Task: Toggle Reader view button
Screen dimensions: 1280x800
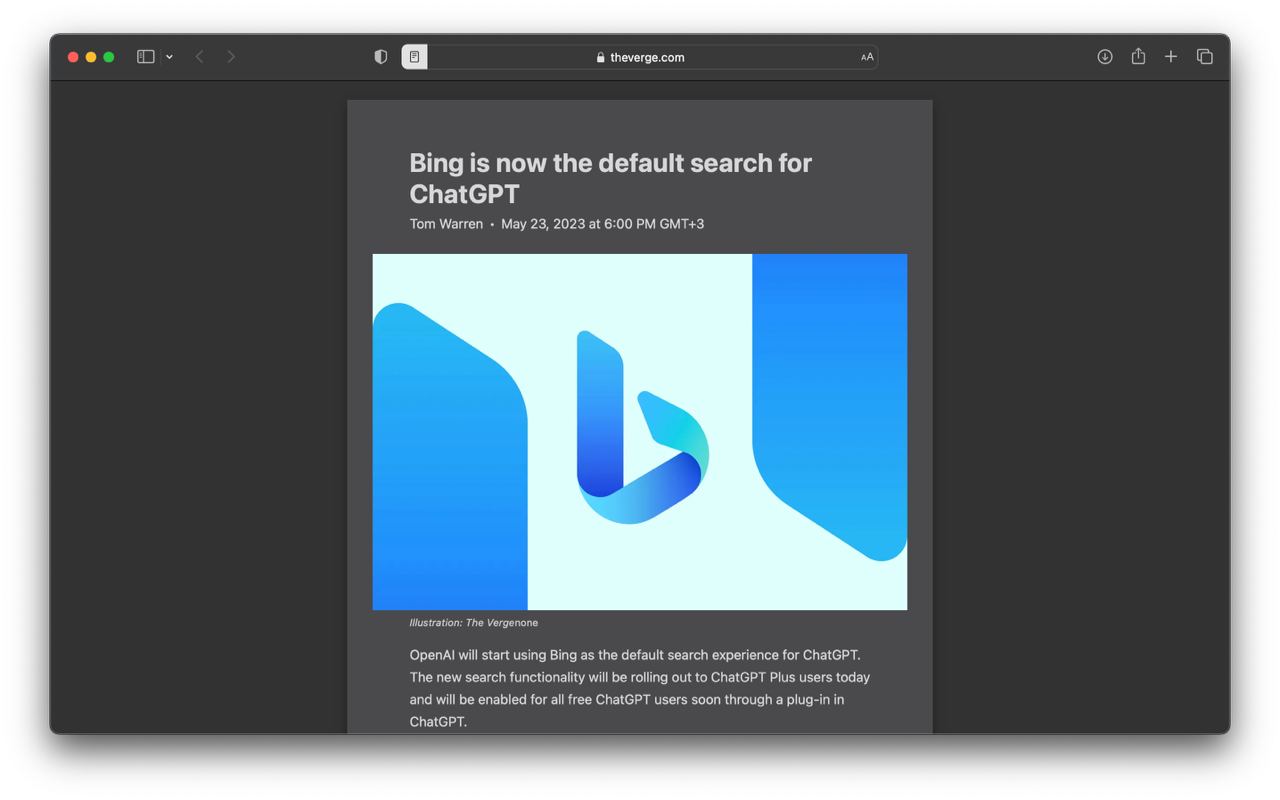Action: 414,57
